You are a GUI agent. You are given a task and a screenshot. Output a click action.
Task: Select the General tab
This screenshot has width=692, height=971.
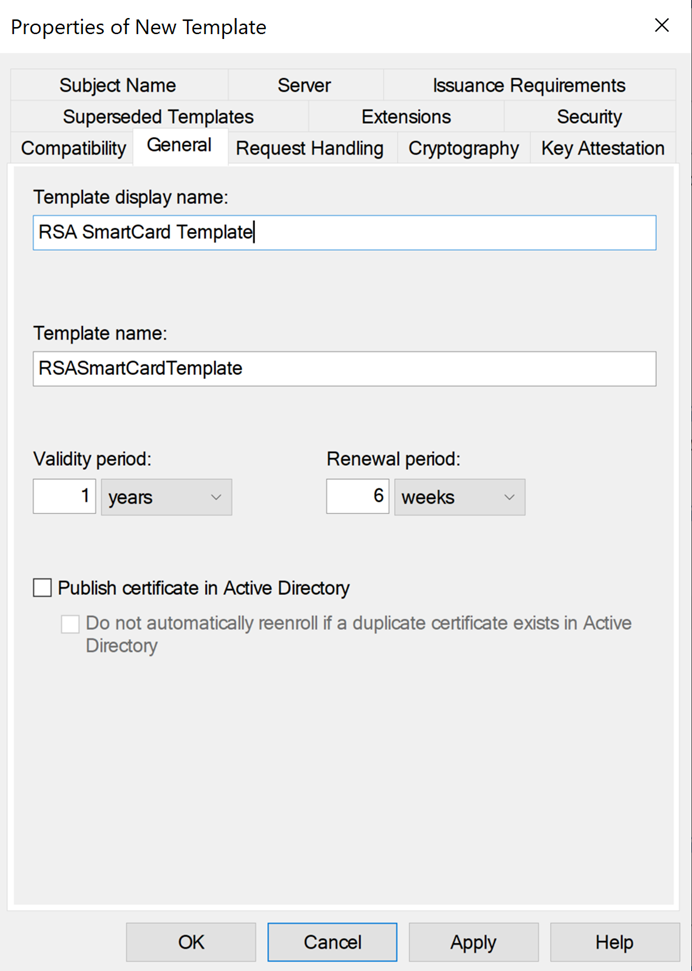tap(180, 145)
